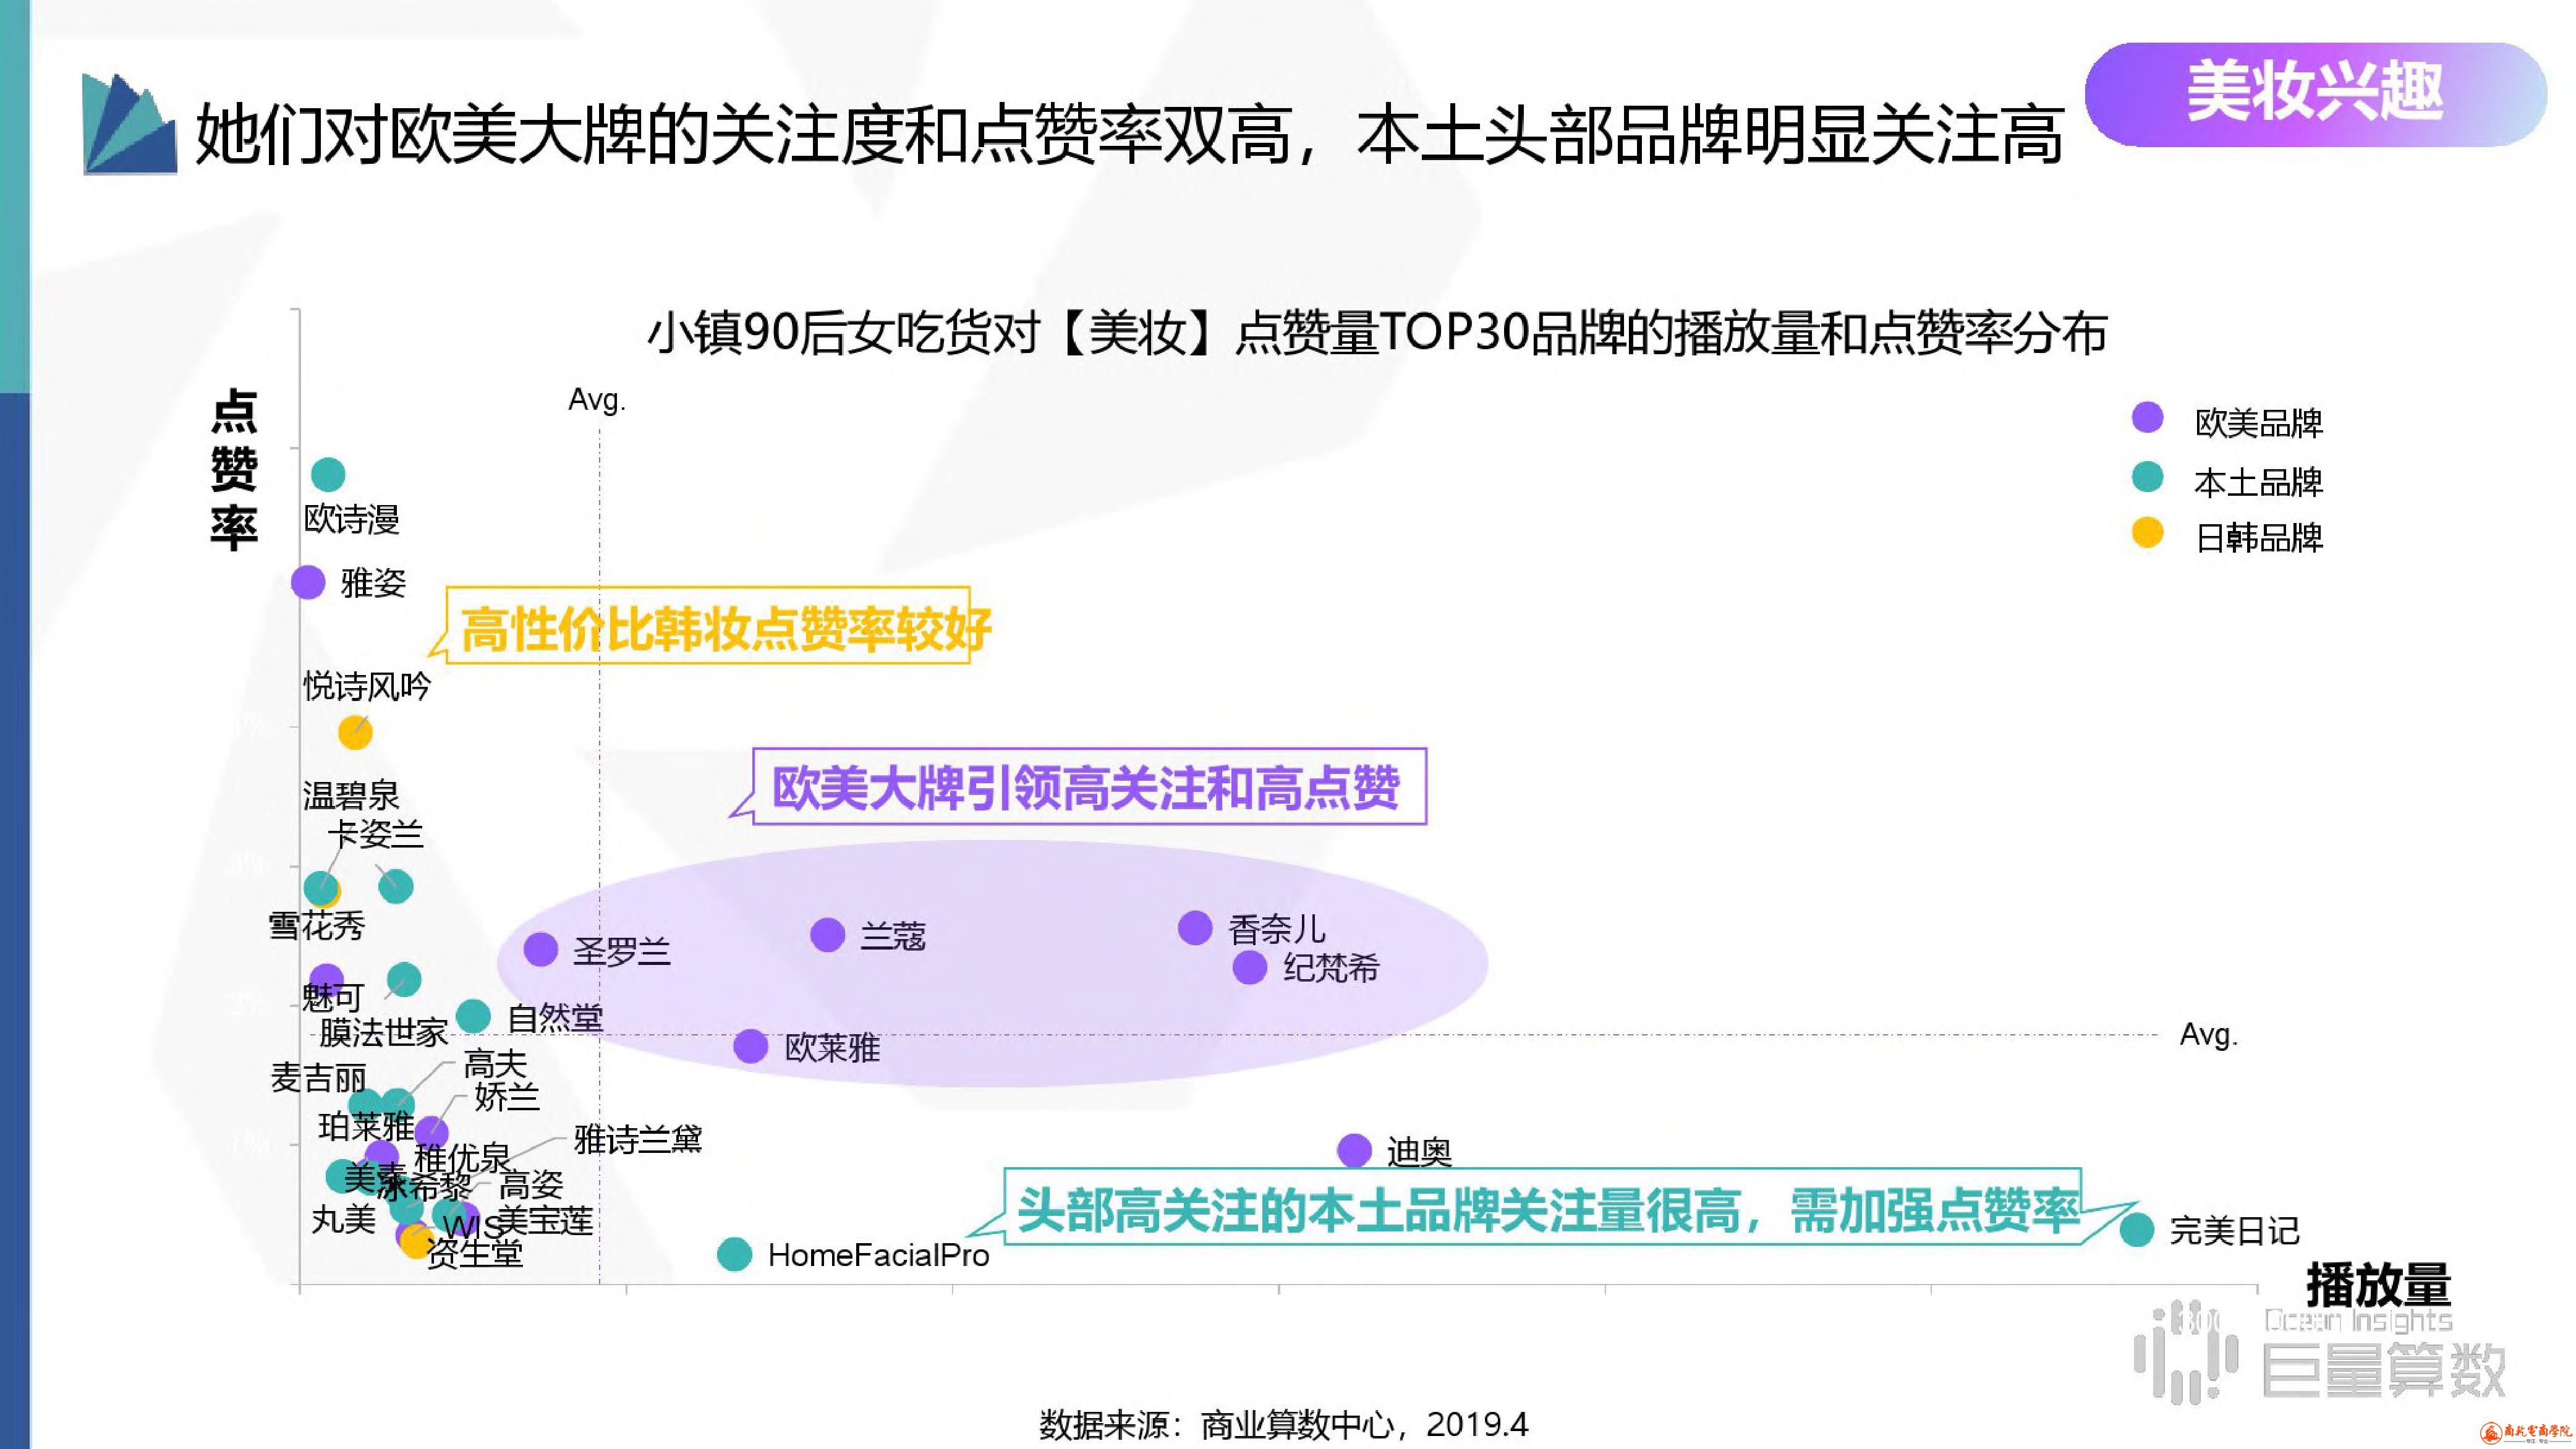Click the purple 香奈儿 data point
The image size is (2576, 1449).
click(x=1195, y=928)
